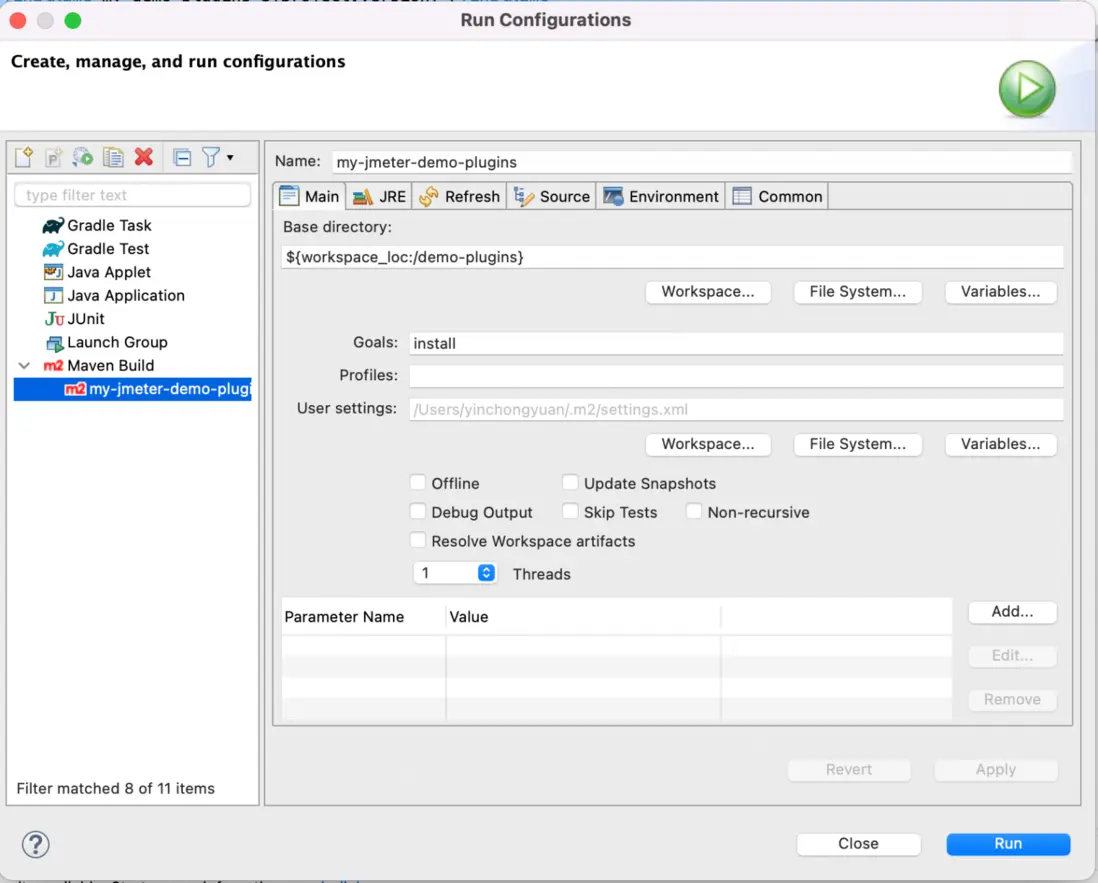
Task: Click the funnel filter icon
Action: pos(211,157)
